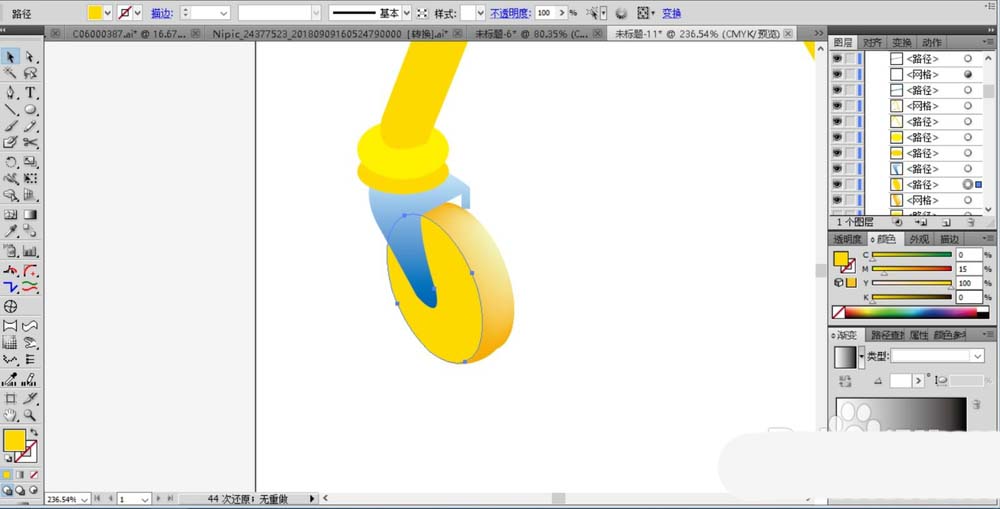Choose the Column Graph tool

(x=30, y=251)
